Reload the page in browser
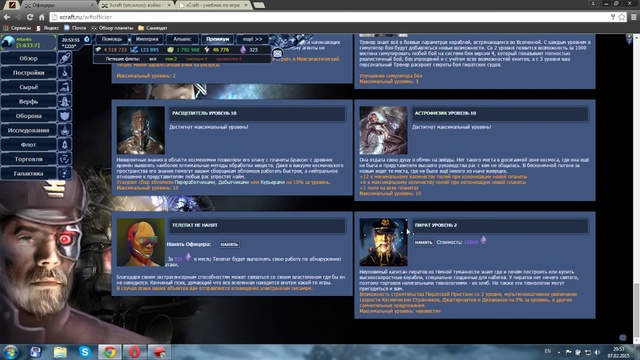The height and width of the screenshot is (360, 640). click(x=30, y=17)
